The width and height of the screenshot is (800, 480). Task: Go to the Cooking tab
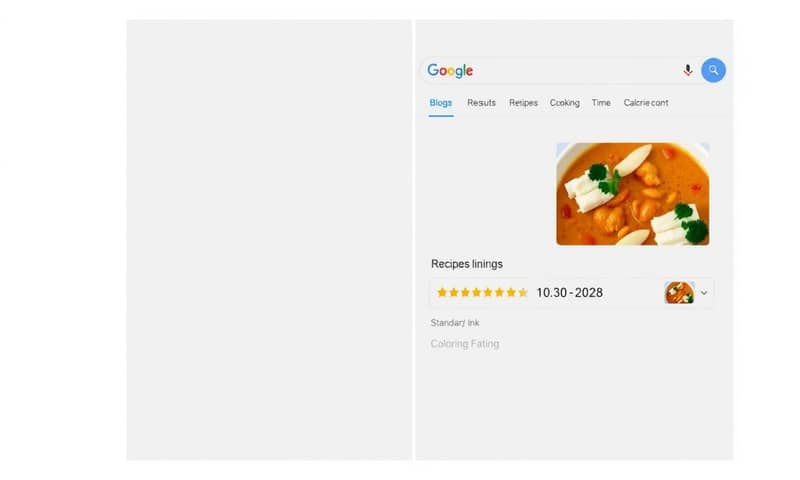(x=564, y=103)
